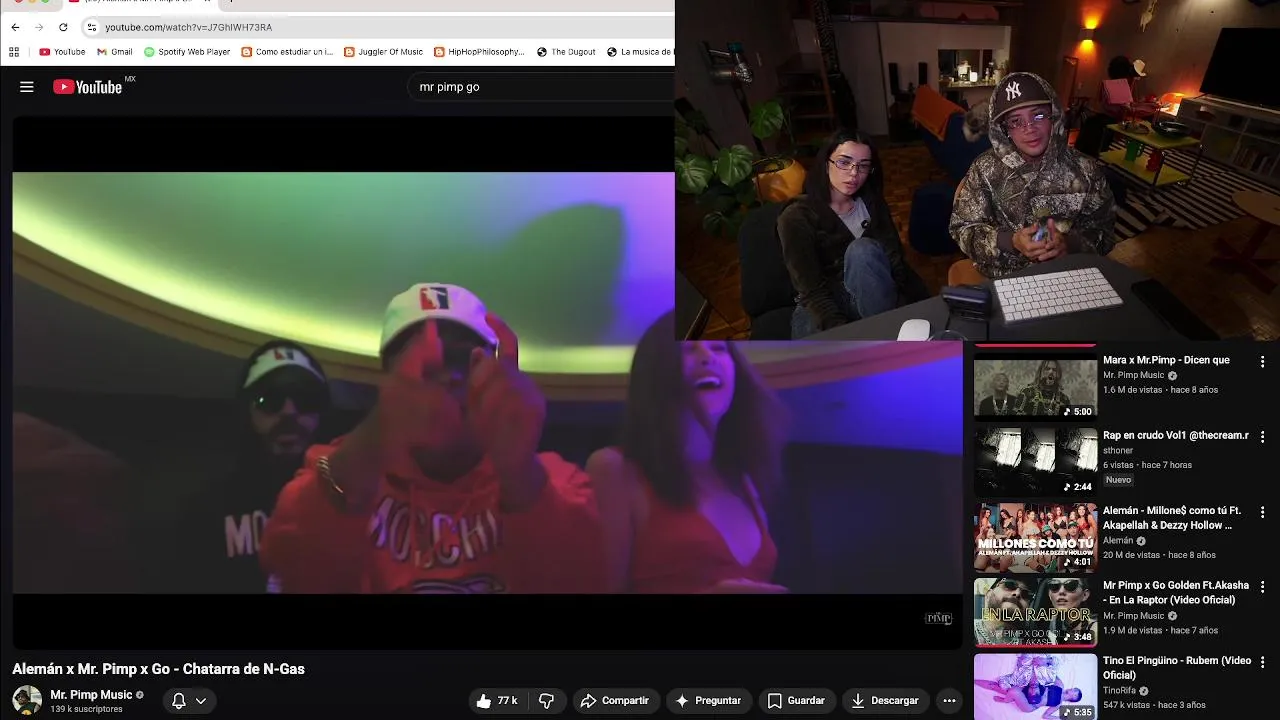Open title 'Mara x Mr.Pimp - Dicen que'
1280x720 pixels.
tap(1166, 360)
